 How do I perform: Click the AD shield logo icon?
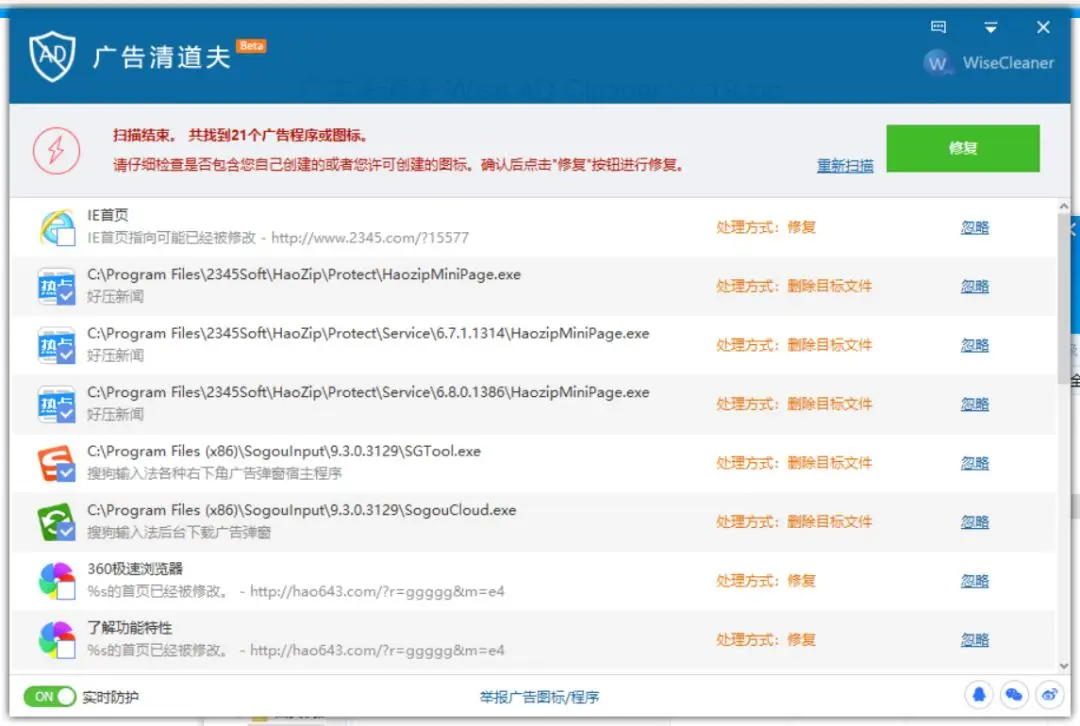click(52, 56)
